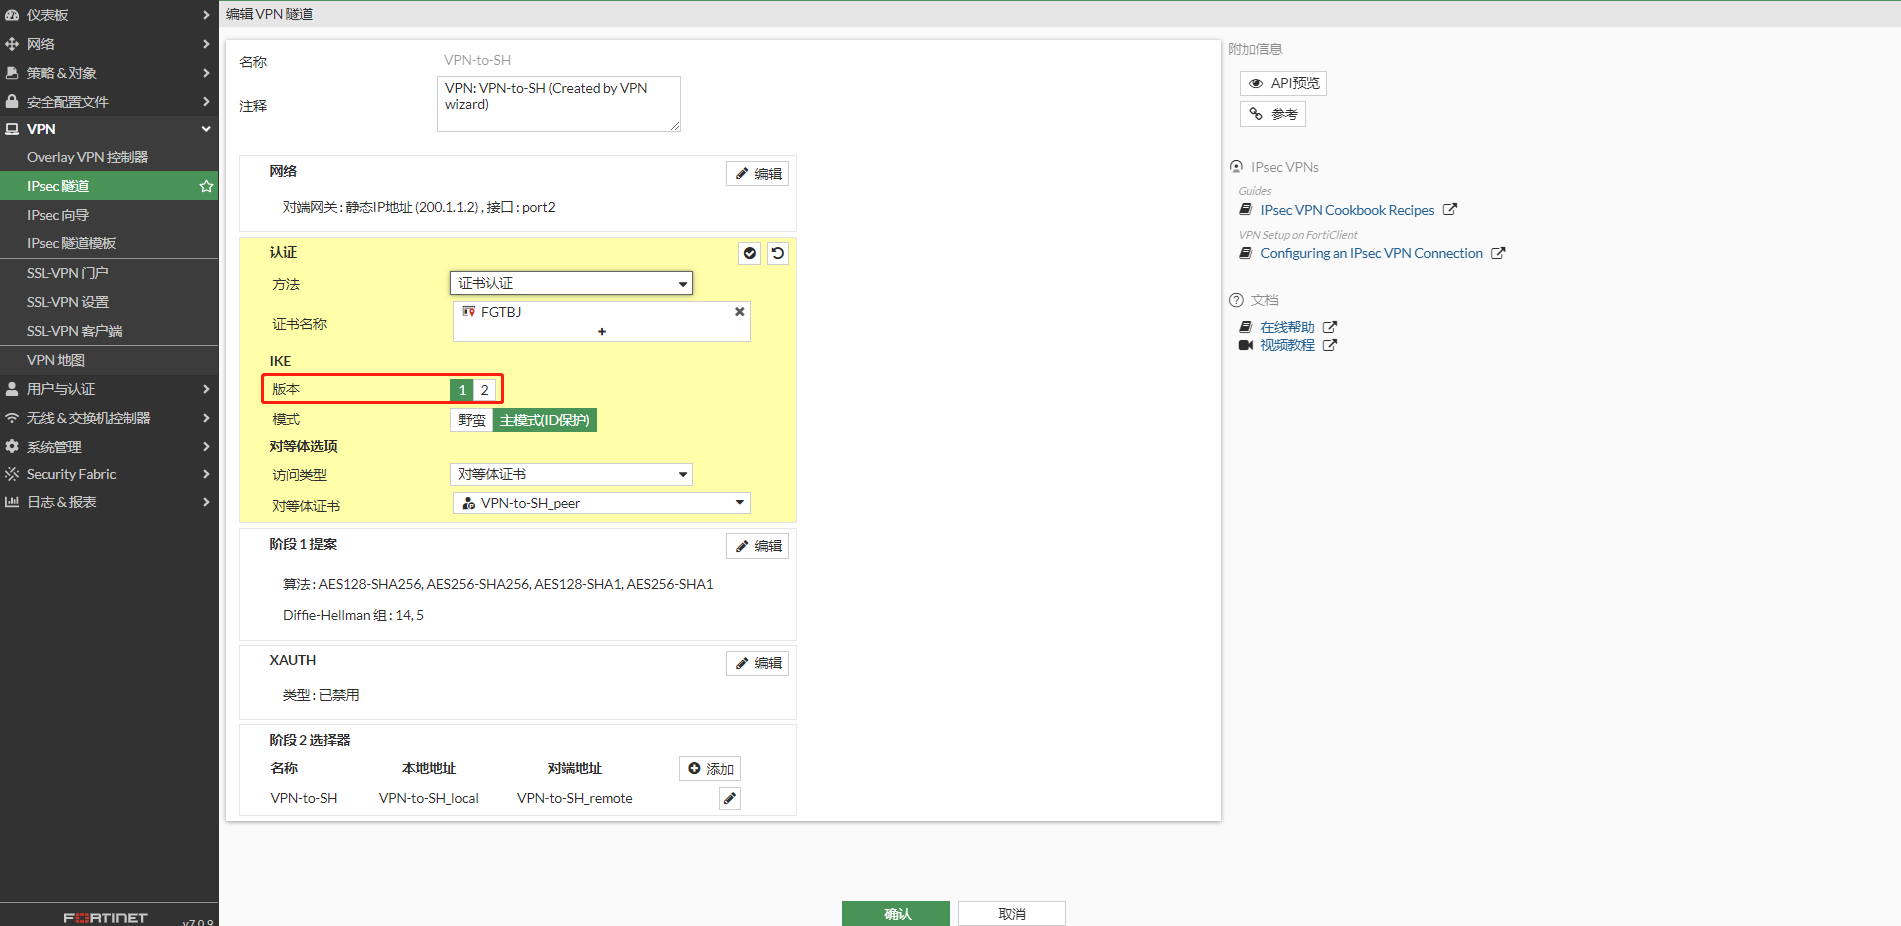Click the revert arrow icon in 认证 section
The image size is (1901, 926).
[778, 254]
